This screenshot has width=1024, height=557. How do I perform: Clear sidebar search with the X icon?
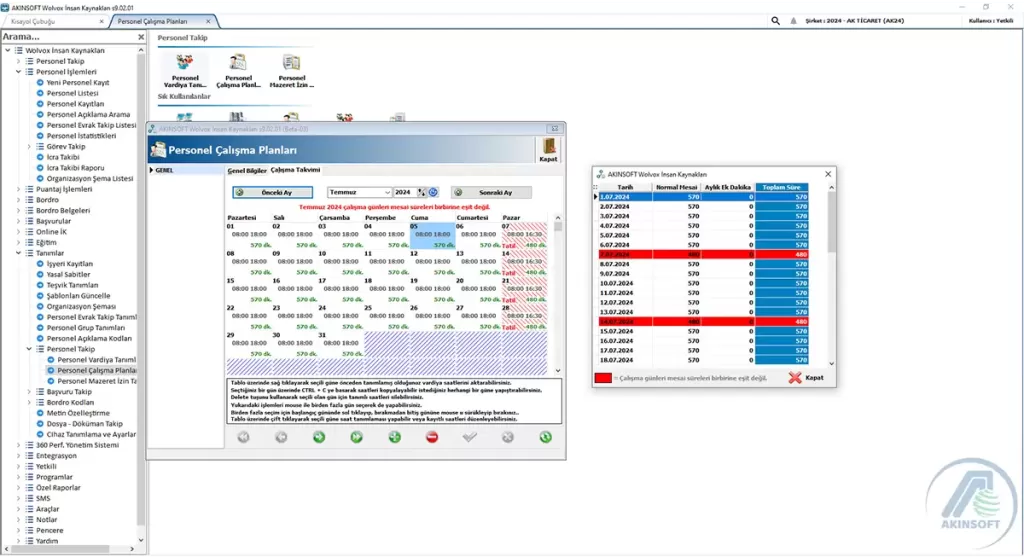(x=141, y=37)
